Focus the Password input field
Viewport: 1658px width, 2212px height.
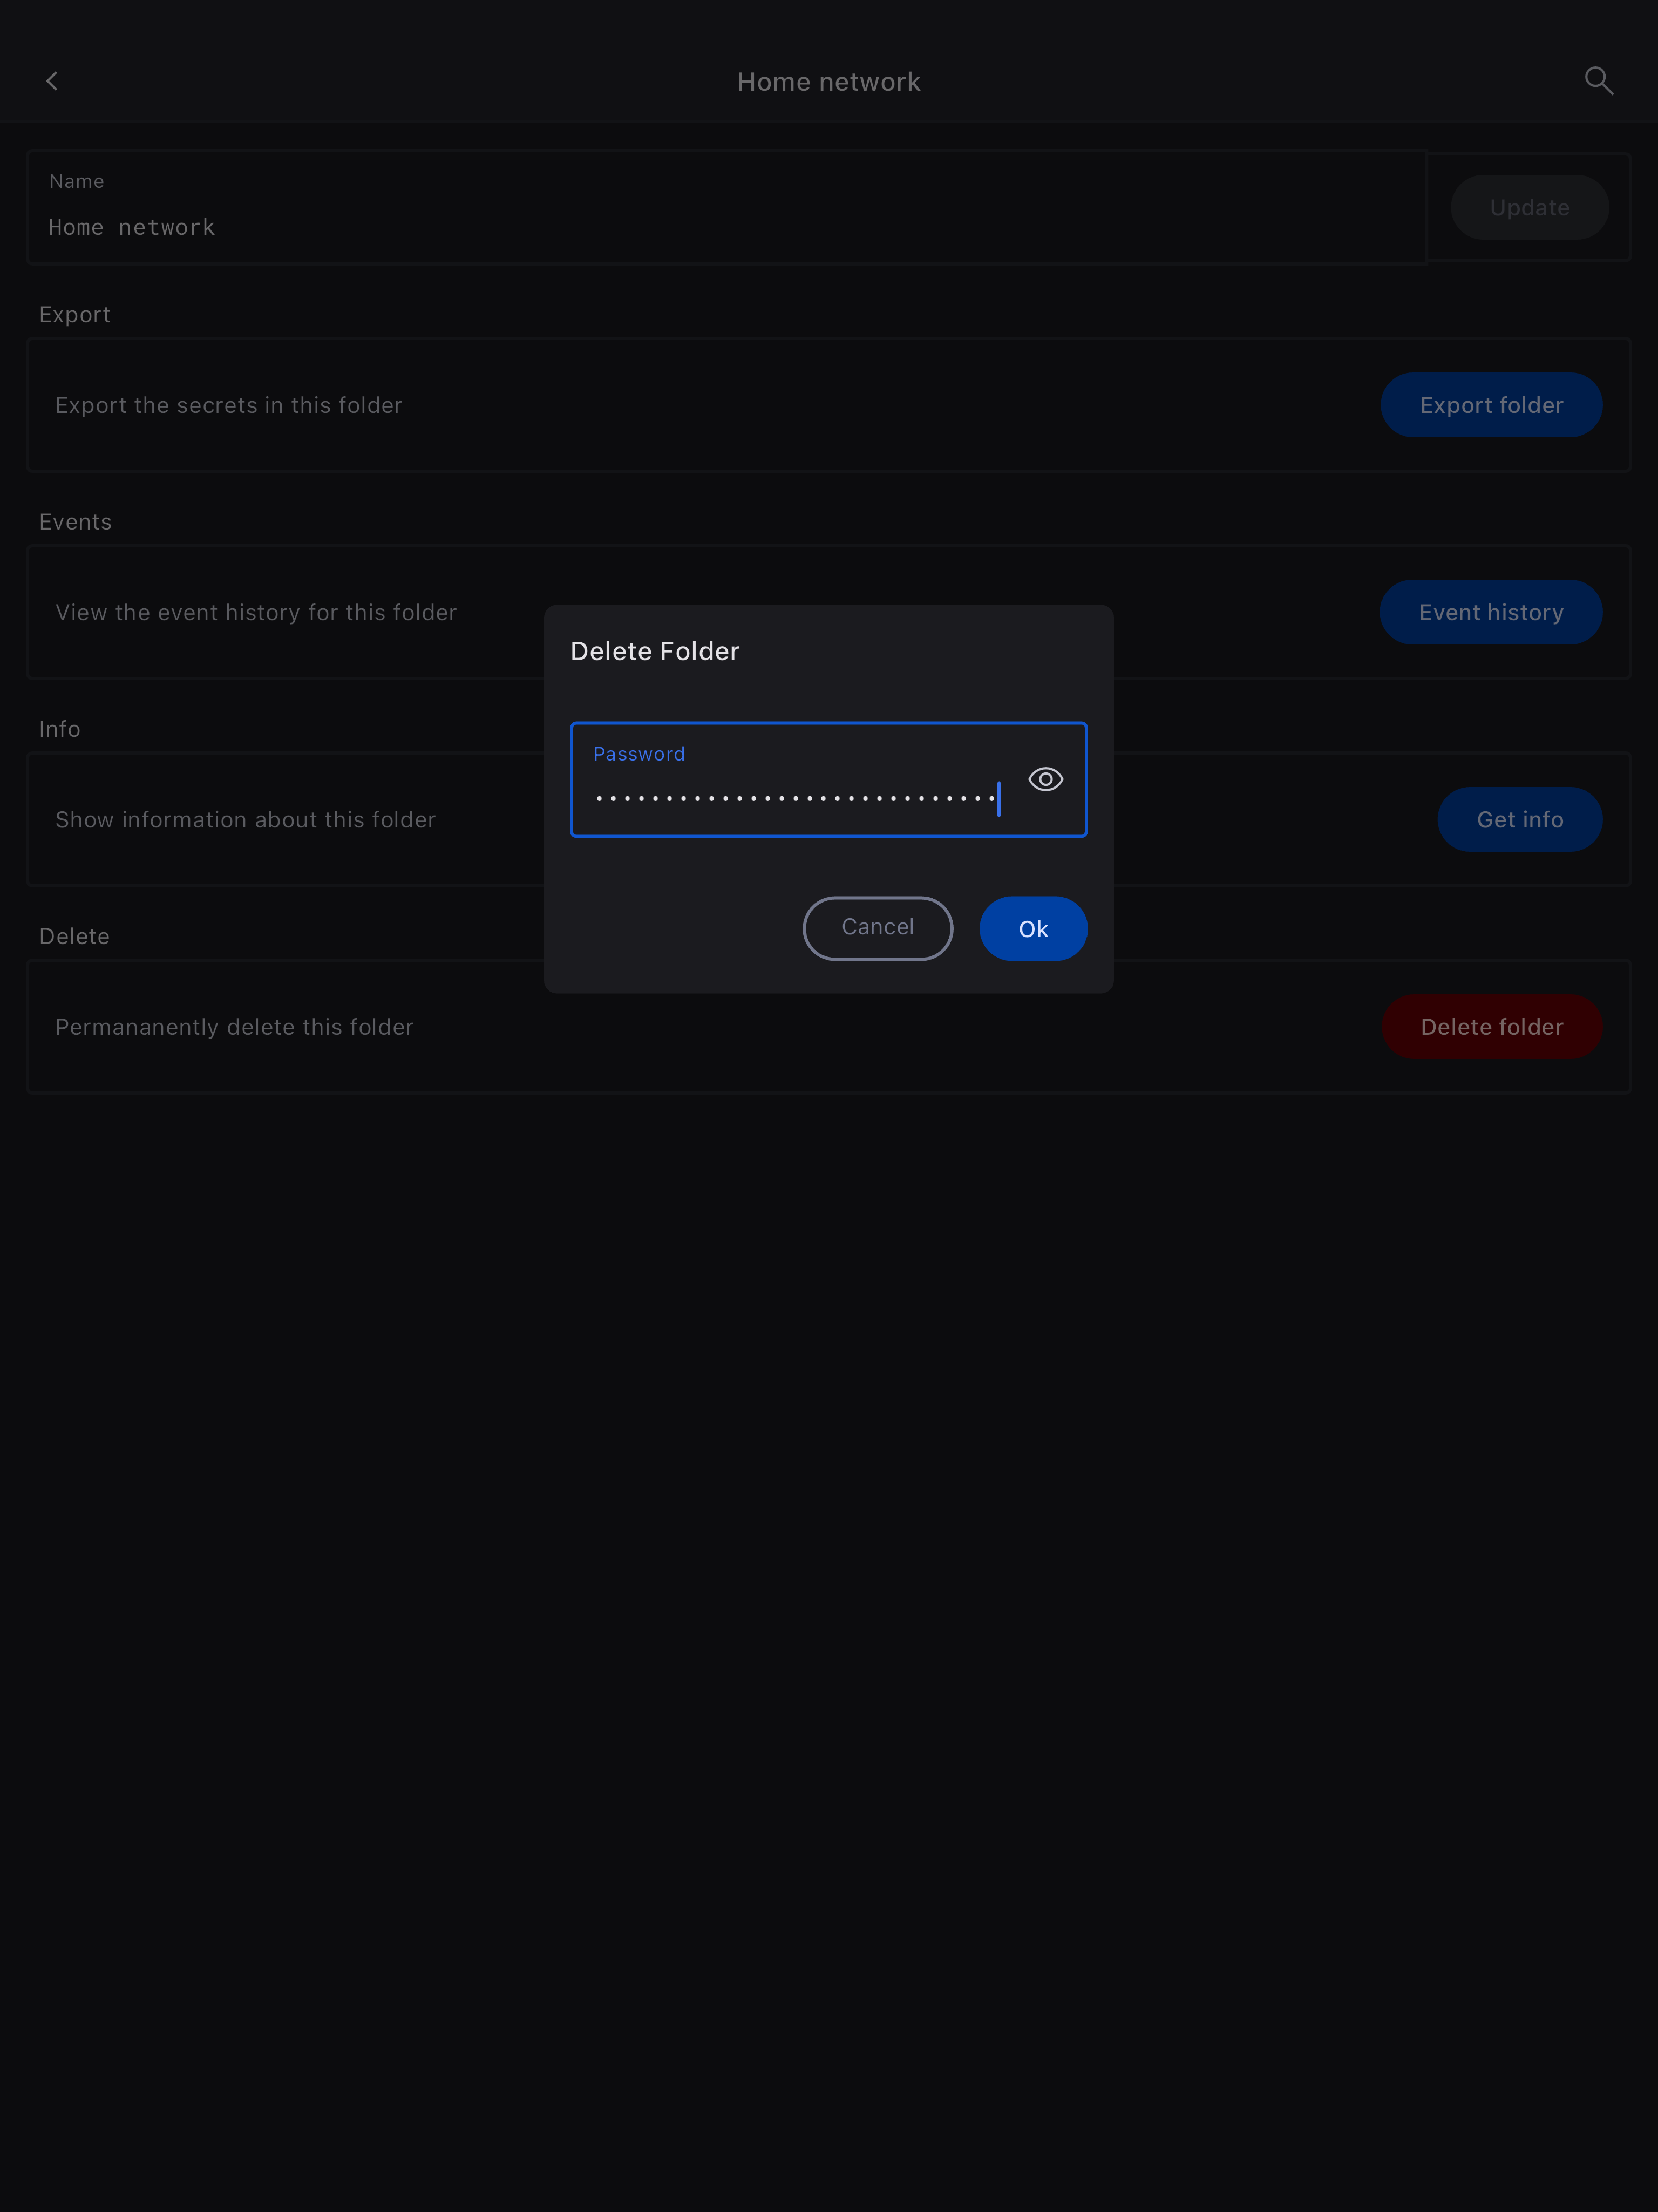pyautogui.click(x=795, y=797)
